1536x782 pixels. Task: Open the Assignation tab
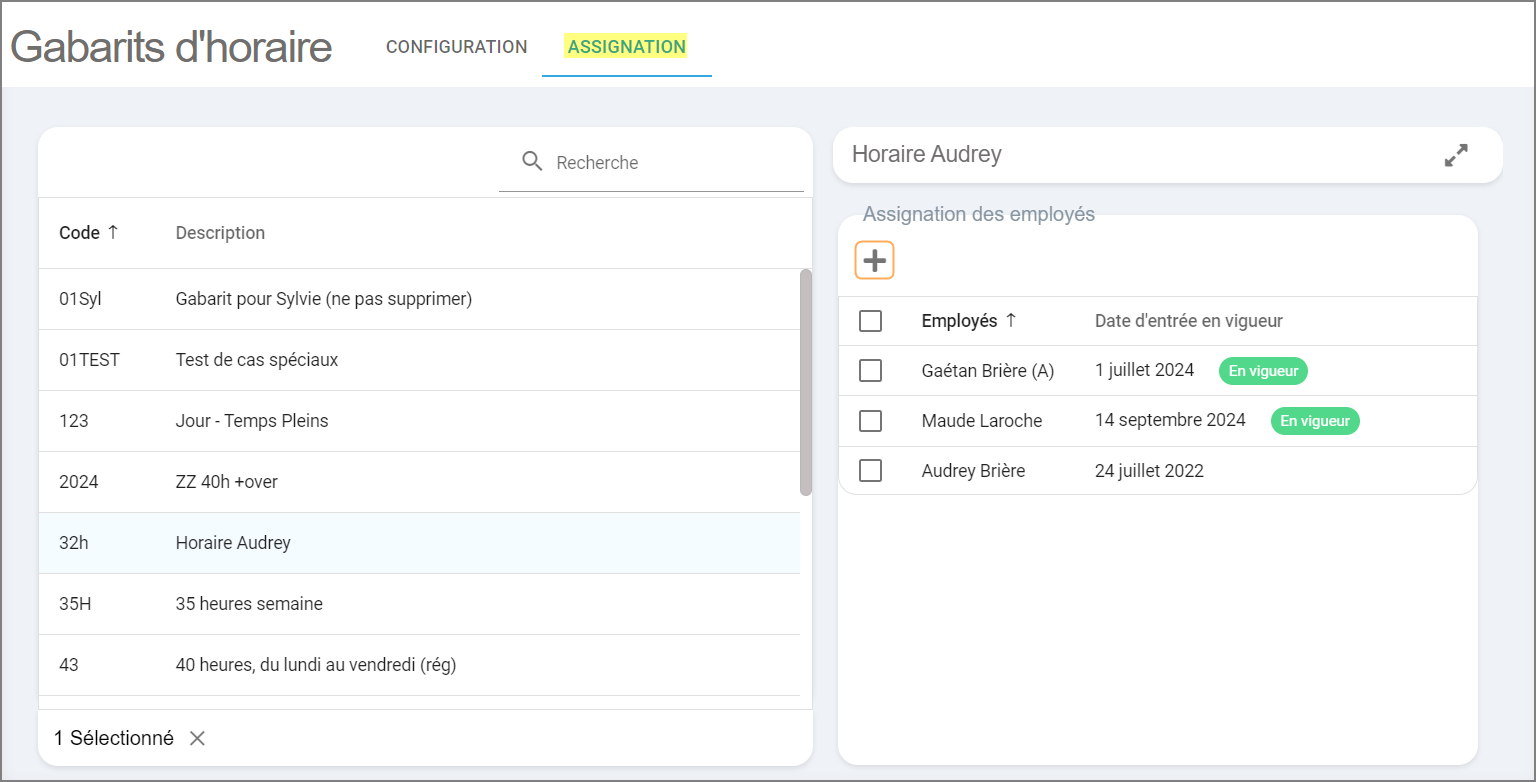click(626, 47)
